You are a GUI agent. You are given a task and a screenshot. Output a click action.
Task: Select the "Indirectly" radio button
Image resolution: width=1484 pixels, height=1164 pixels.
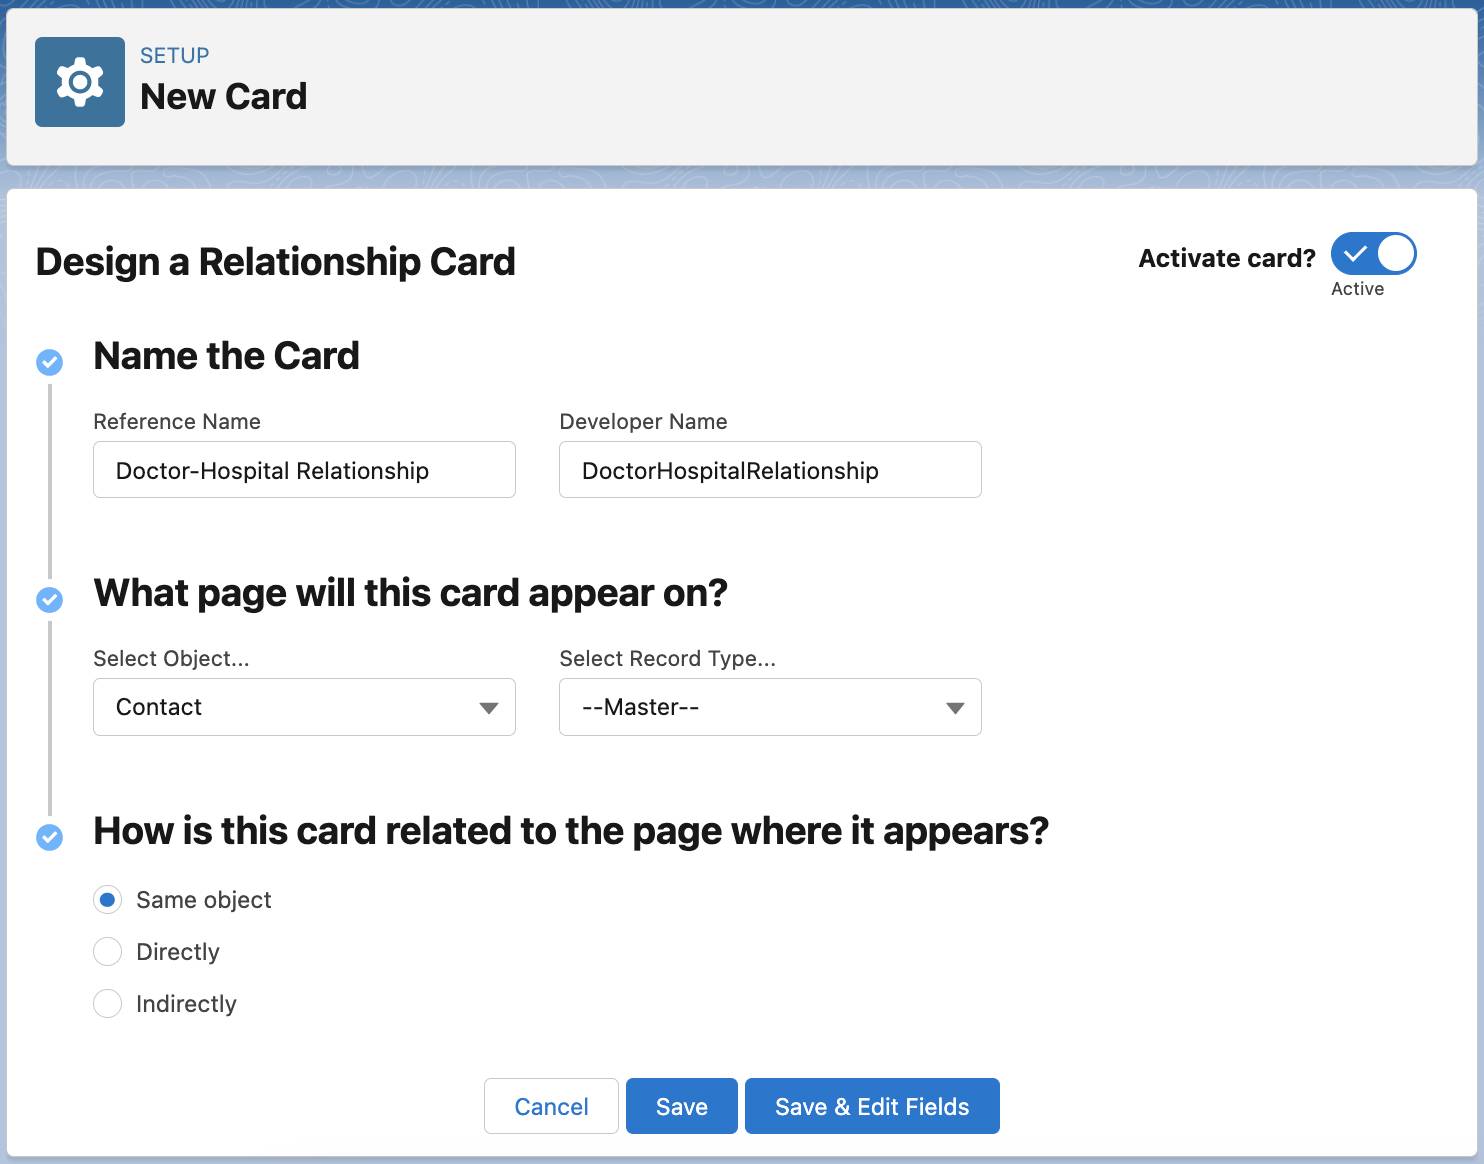pos(107,1003)
